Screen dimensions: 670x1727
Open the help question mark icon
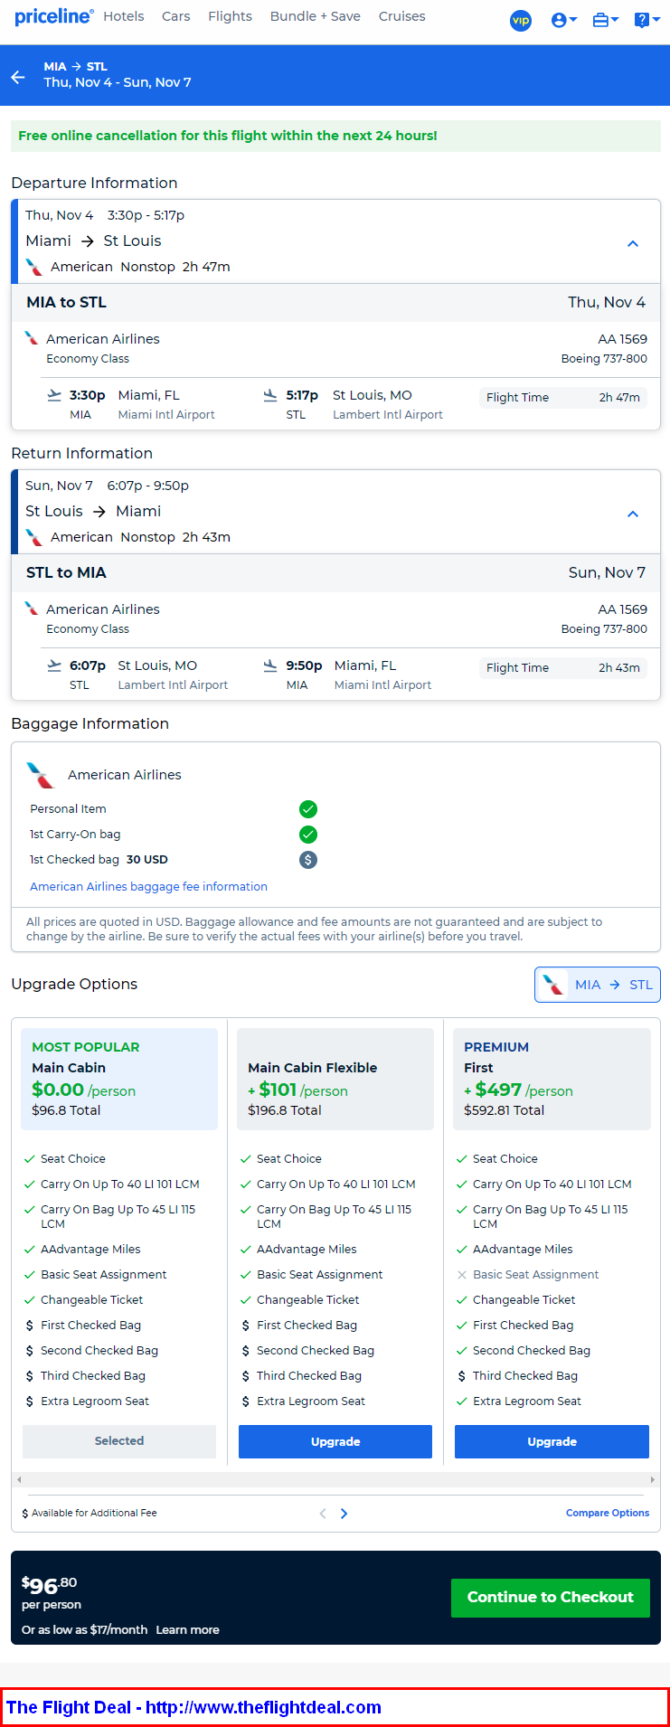click(646, 20)
